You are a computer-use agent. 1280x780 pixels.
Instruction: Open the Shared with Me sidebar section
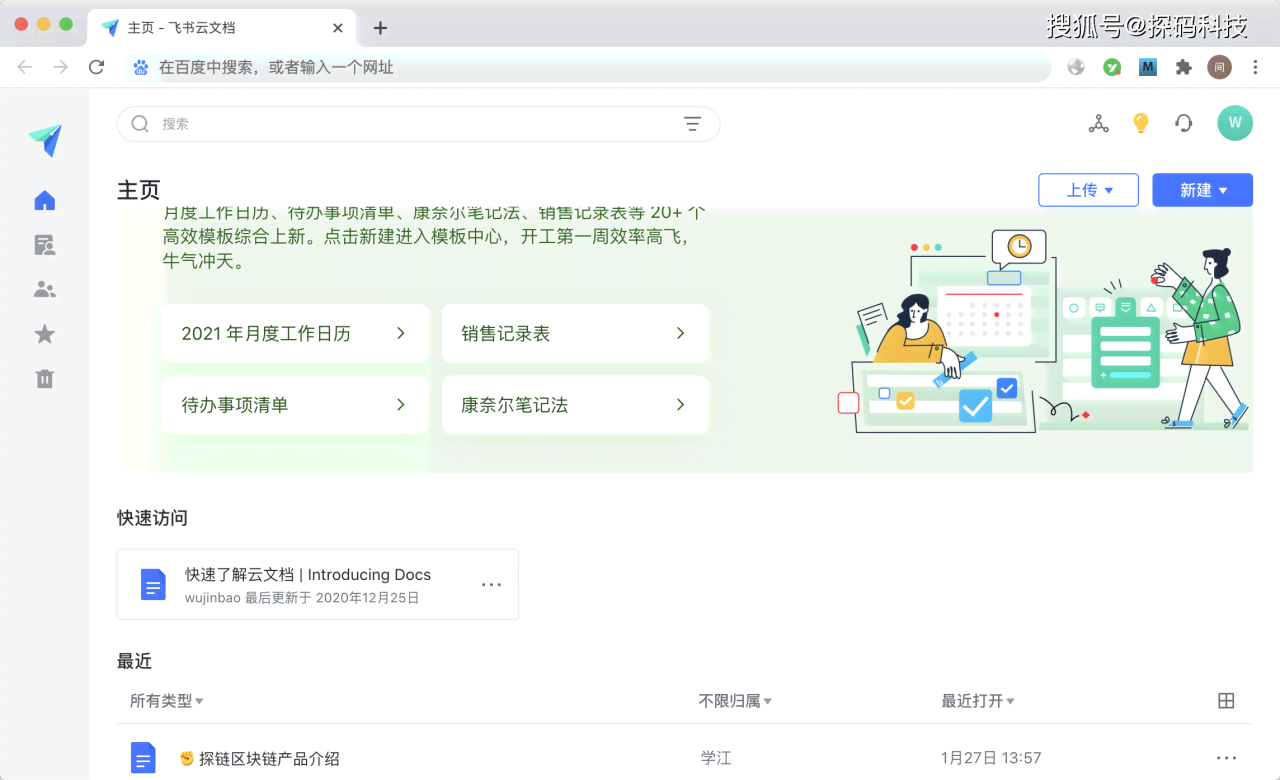tap(44, 289)
